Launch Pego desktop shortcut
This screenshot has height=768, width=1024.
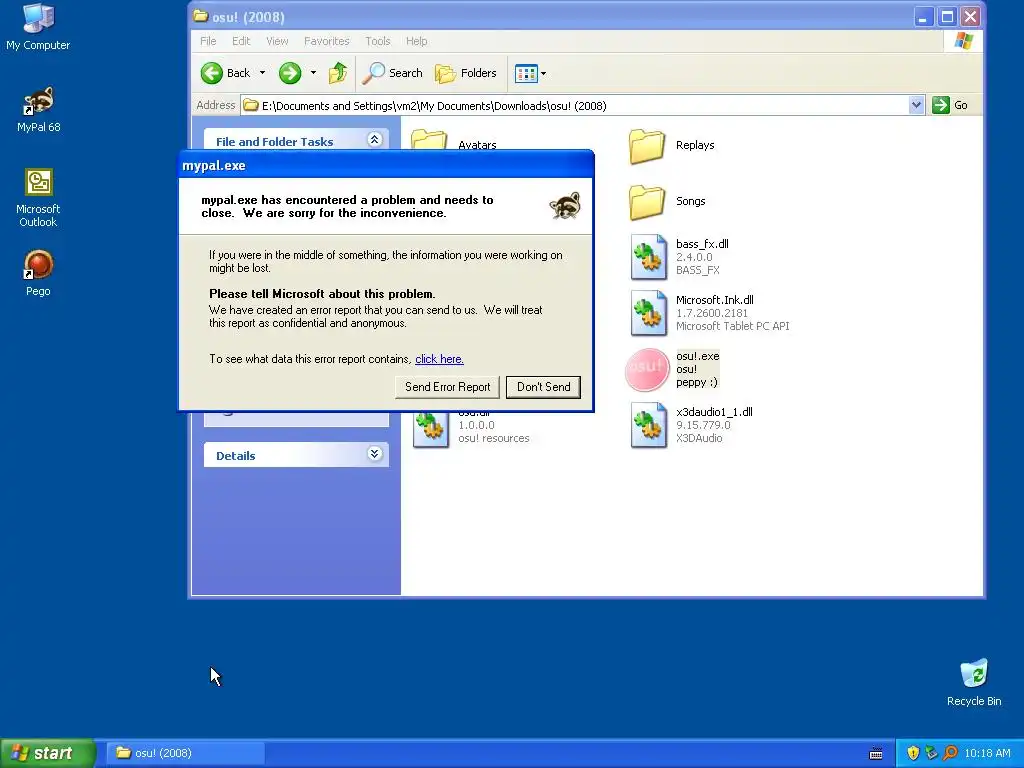point(38,272)
